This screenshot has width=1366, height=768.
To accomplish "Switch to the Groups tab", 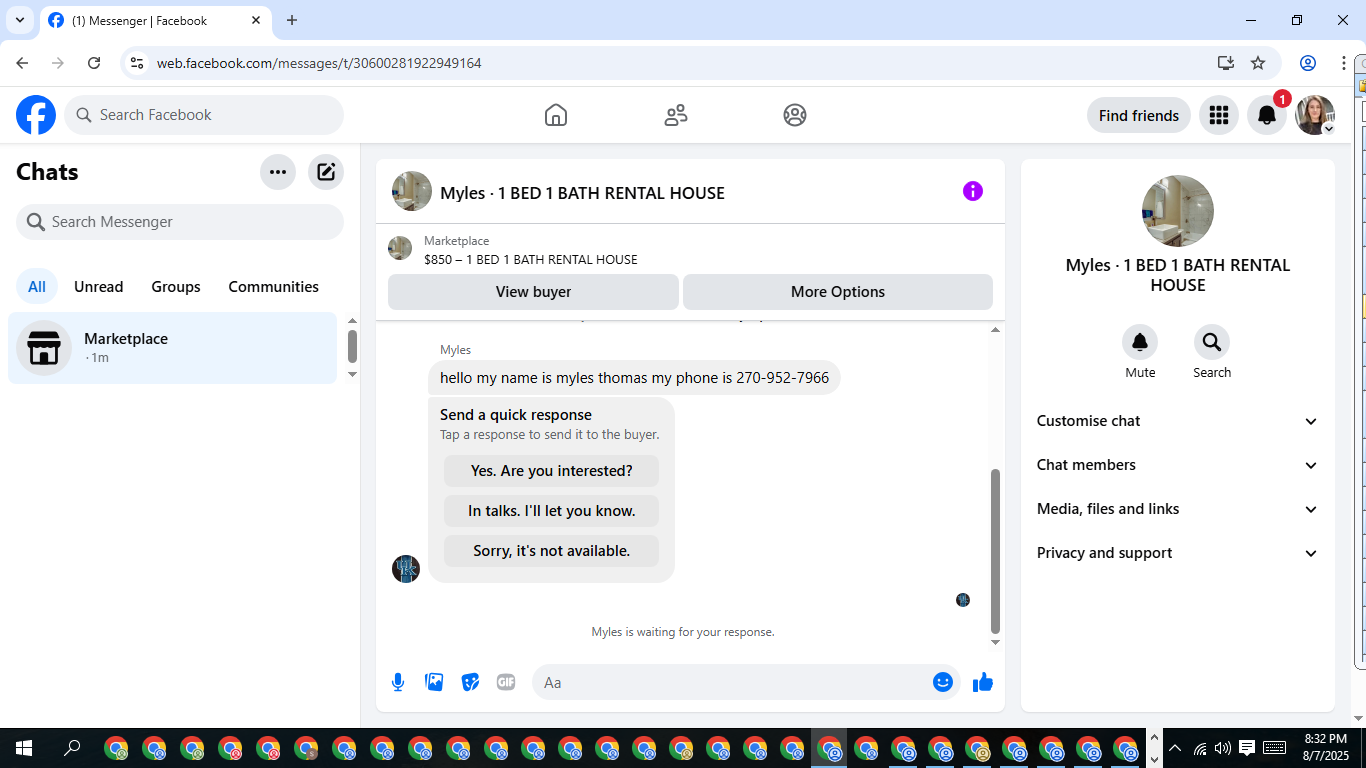I will click(176, 287).
